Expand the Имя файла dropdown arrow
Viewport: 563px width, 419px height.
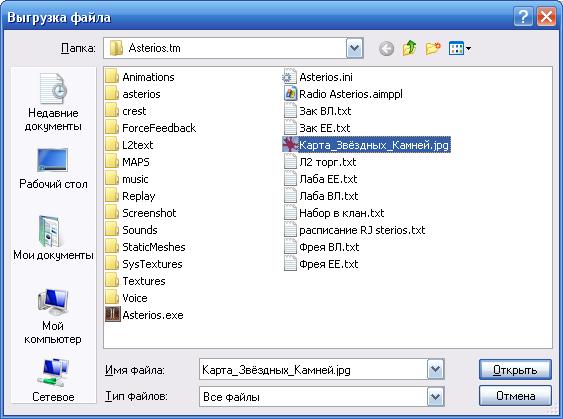pos(436,369)
